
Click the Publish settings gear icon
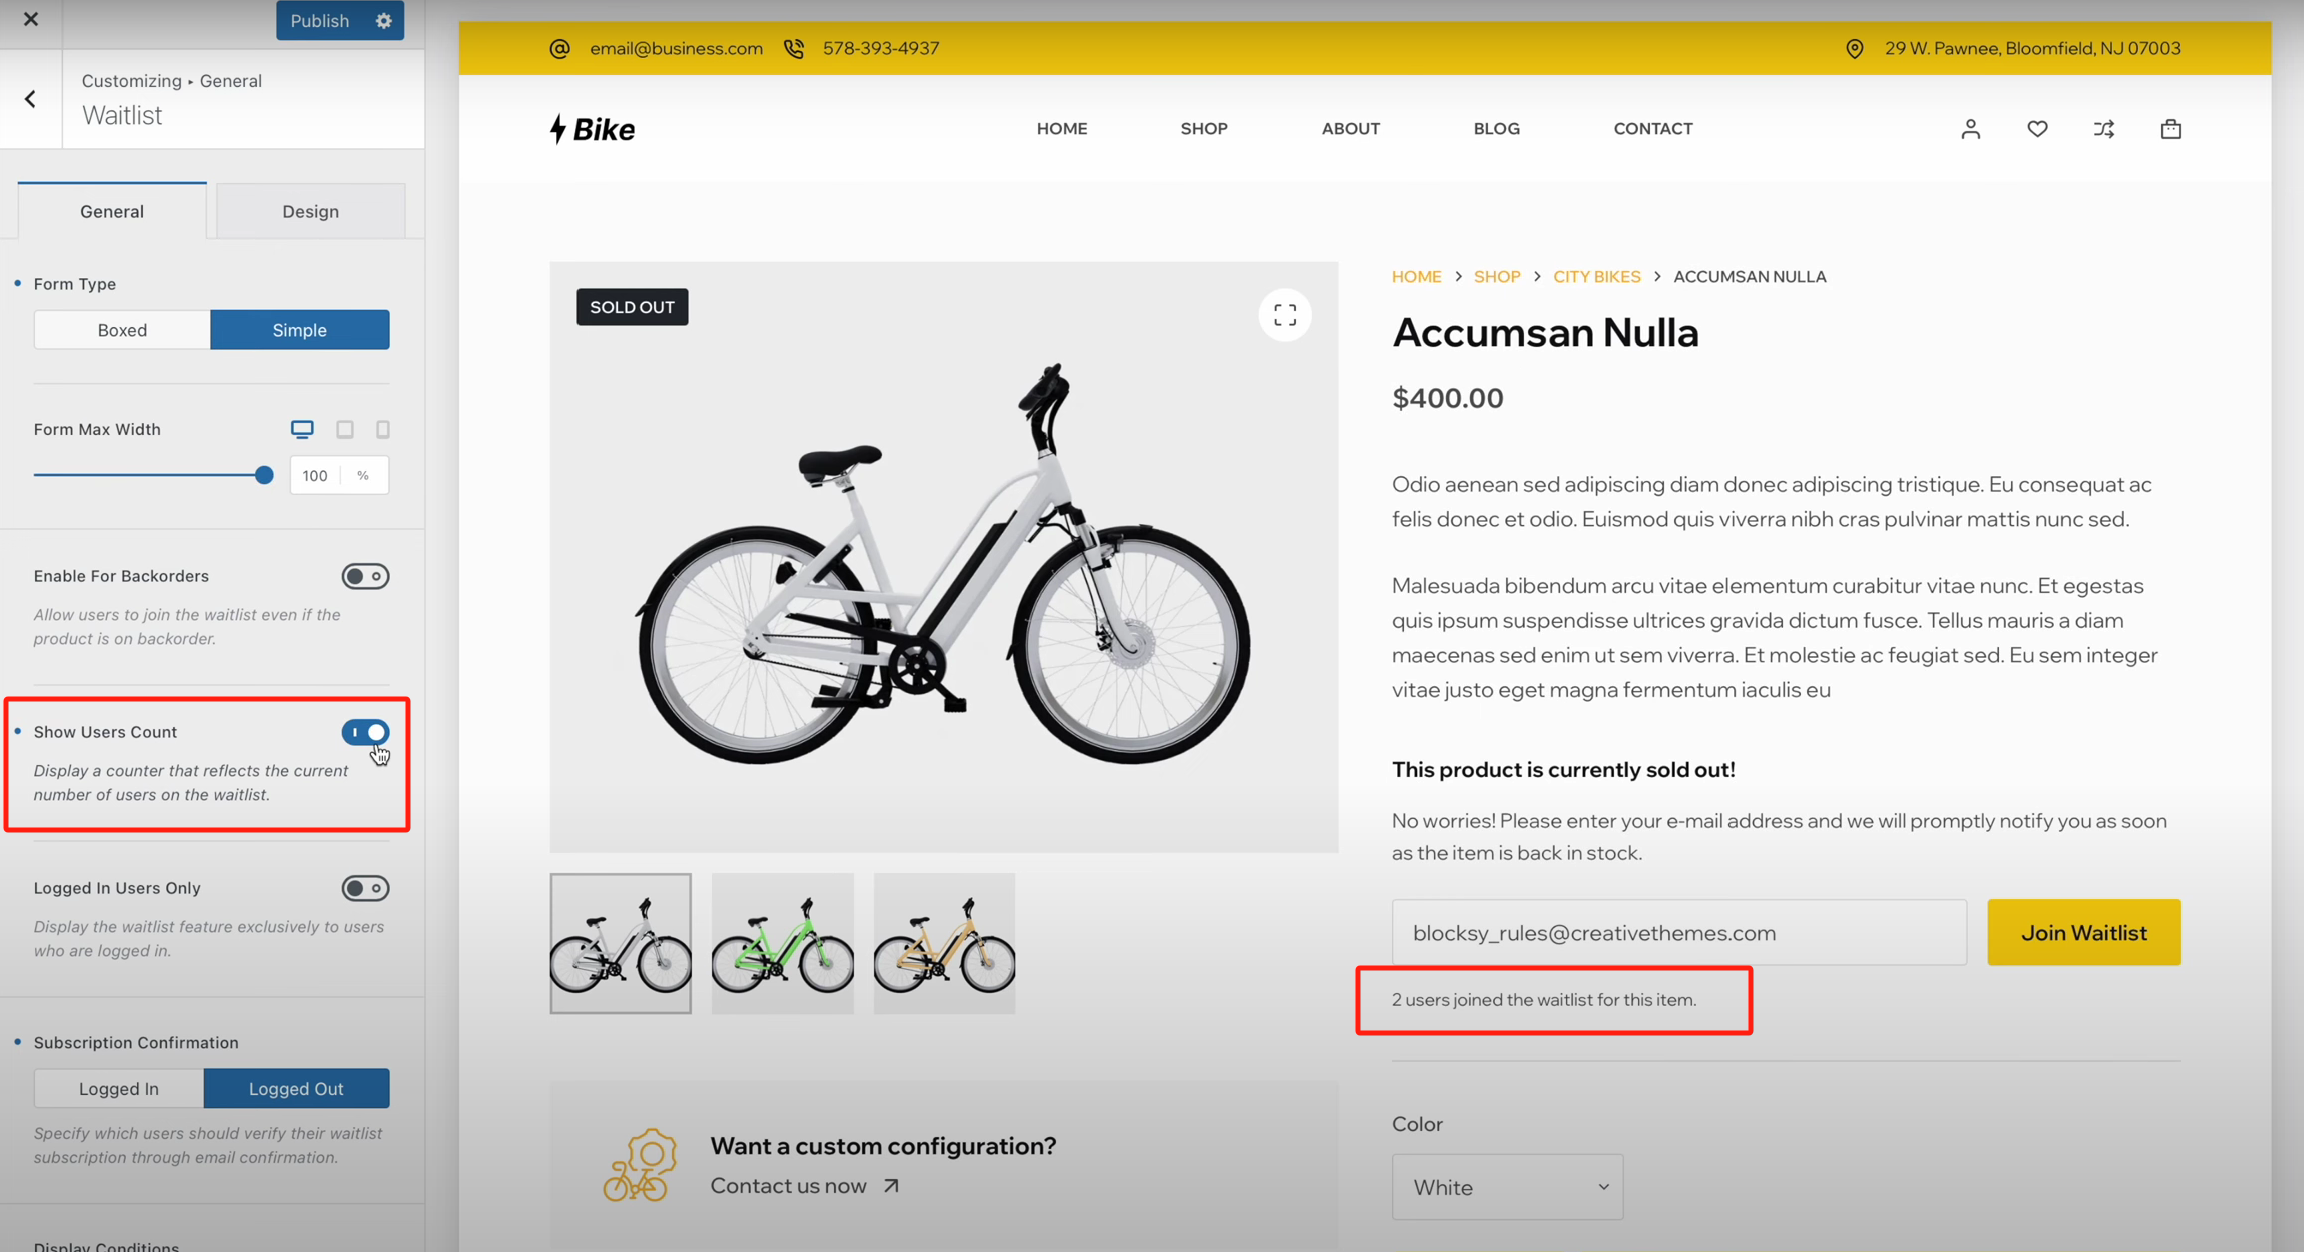pos(384,21)
